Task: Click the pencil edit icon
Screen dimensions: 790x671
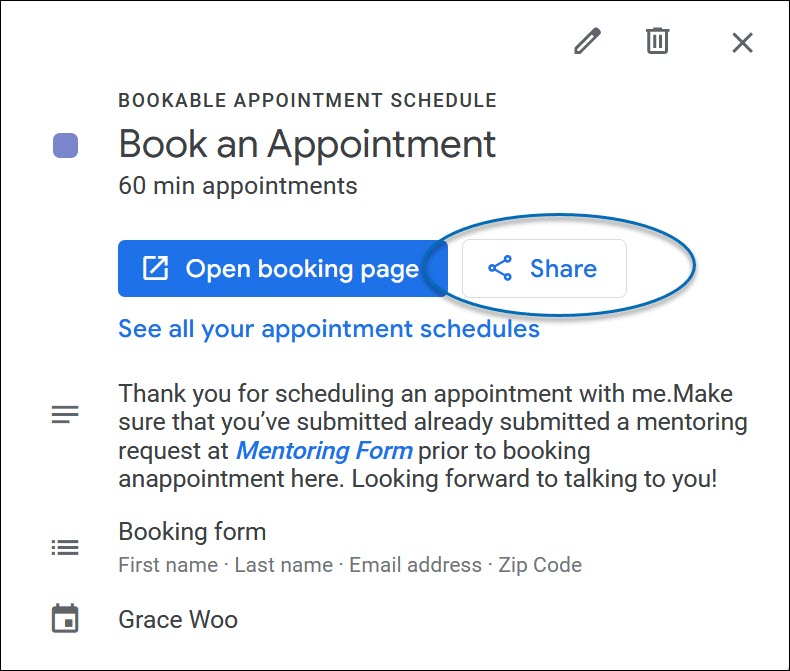Action: 587,42
